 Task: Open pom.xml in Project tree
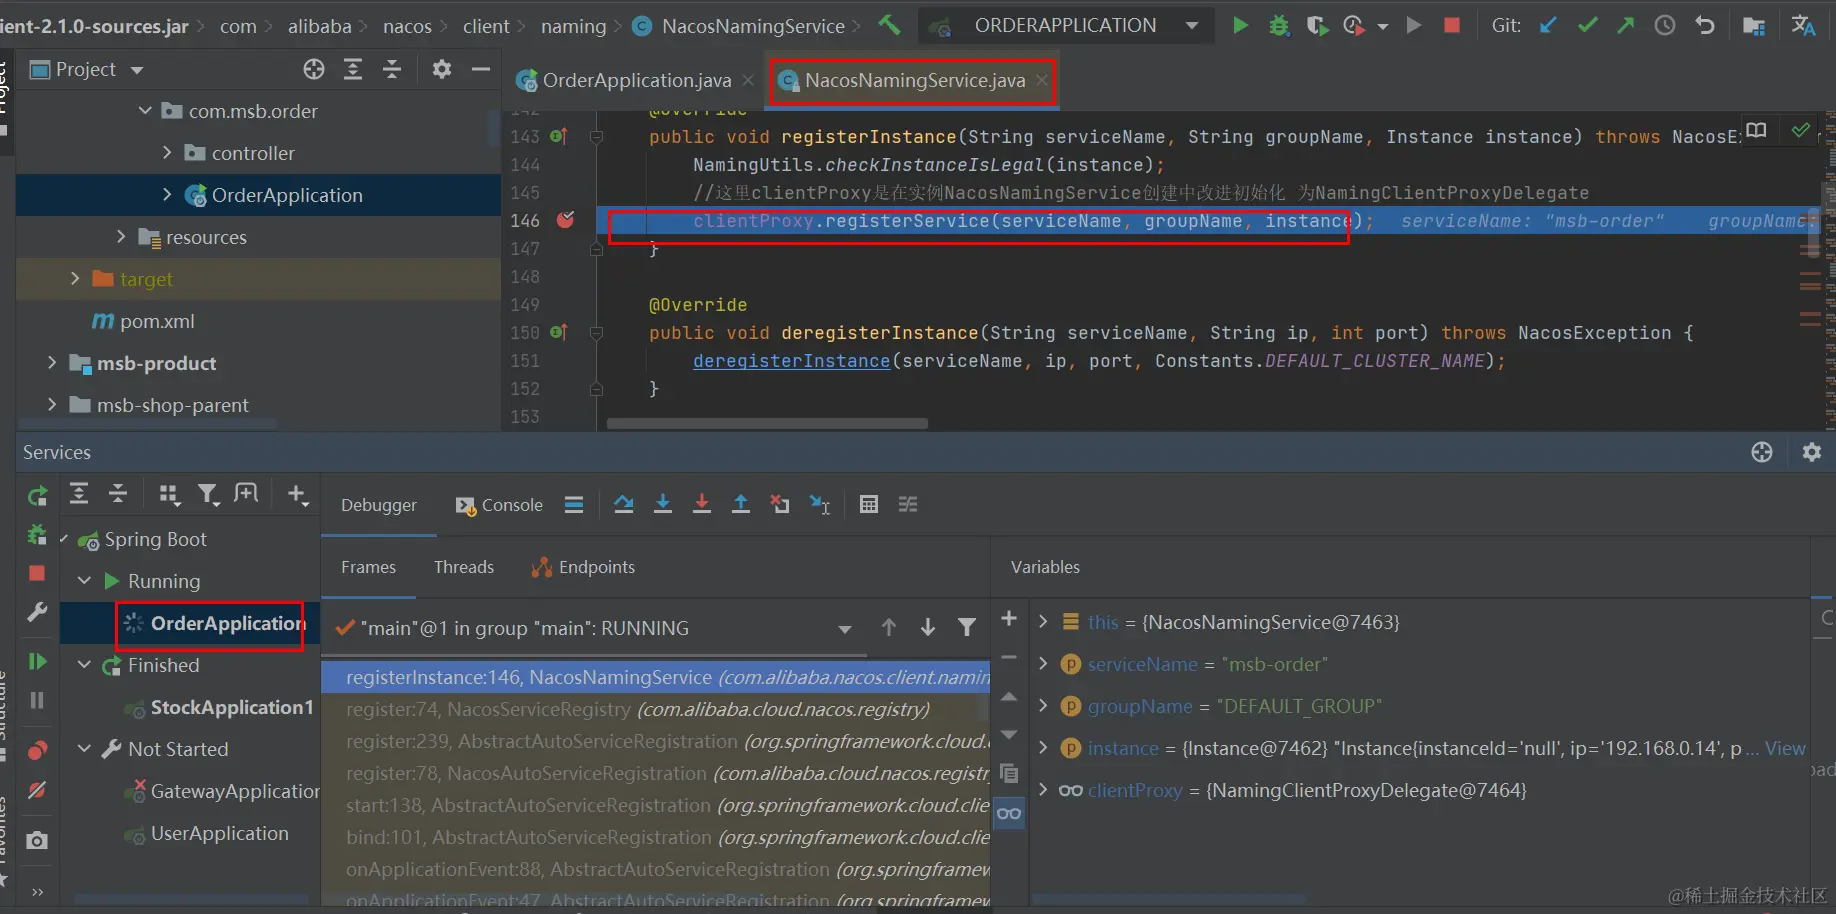[157, 321]
